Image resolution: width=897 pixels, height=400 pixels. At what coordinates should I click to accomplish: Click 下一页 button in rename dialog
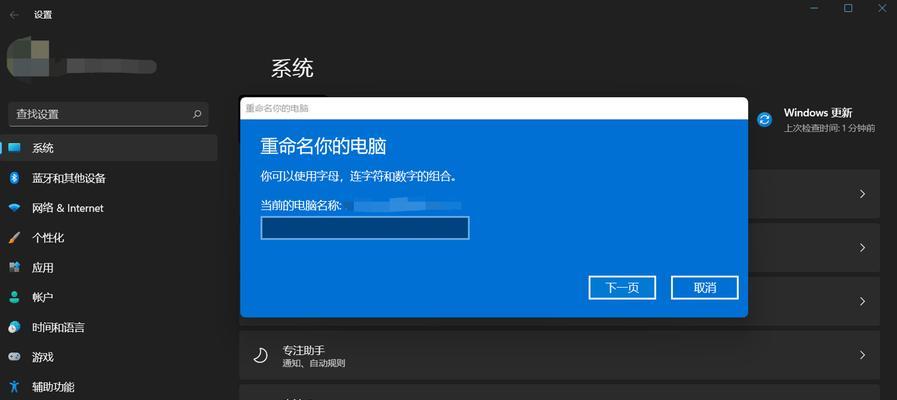(622, 287)
